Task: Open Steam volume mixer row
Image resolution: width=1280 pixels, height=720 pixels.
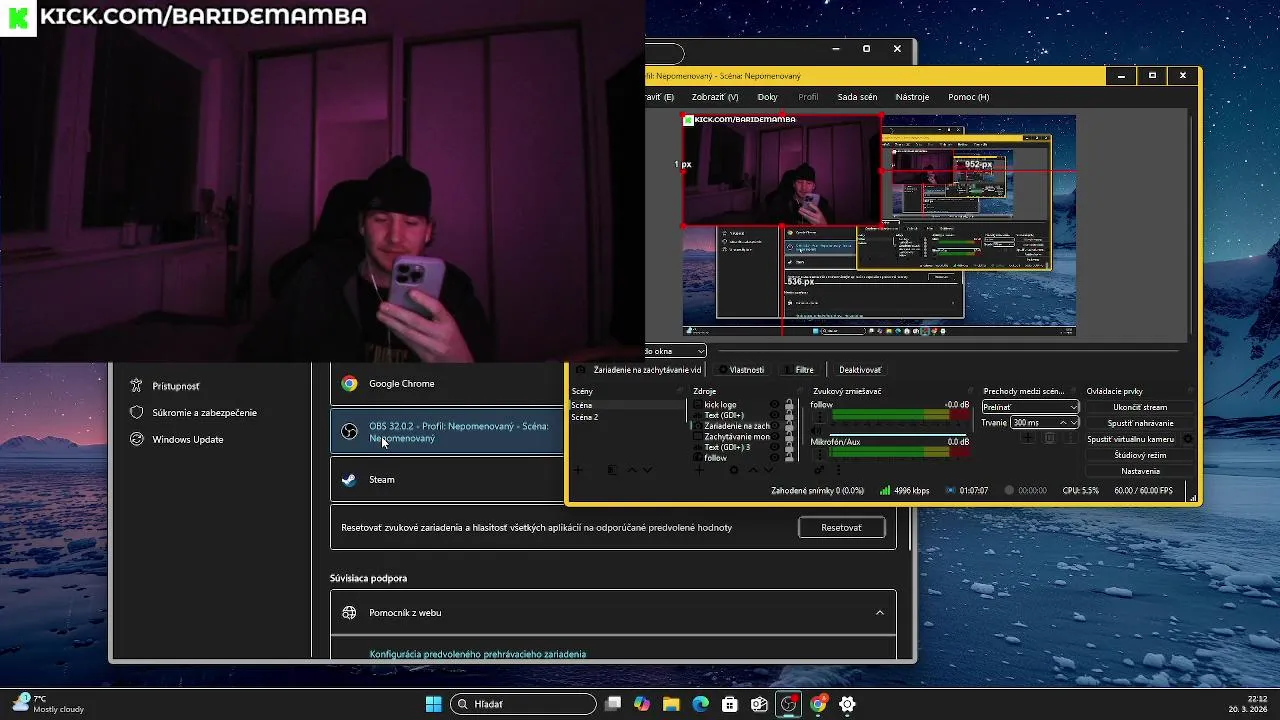Action: pos(447,479)
